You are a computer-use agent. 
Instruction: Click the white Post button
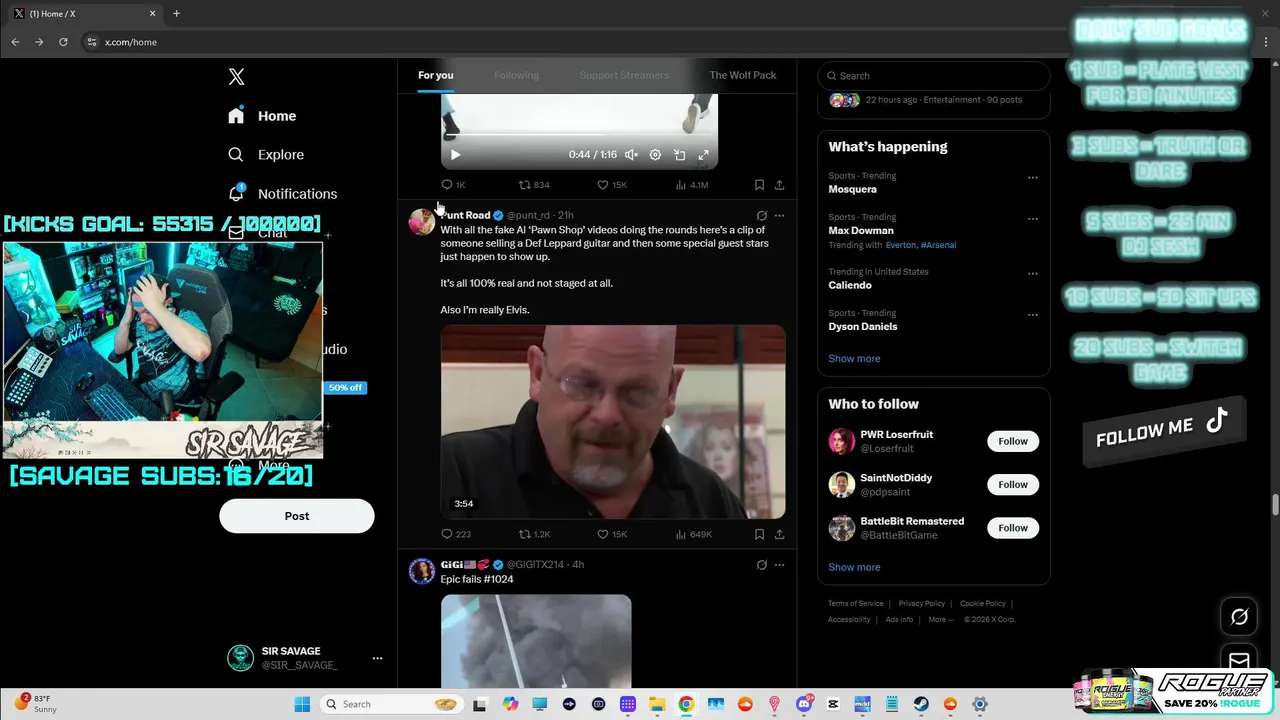click(297, 516)
